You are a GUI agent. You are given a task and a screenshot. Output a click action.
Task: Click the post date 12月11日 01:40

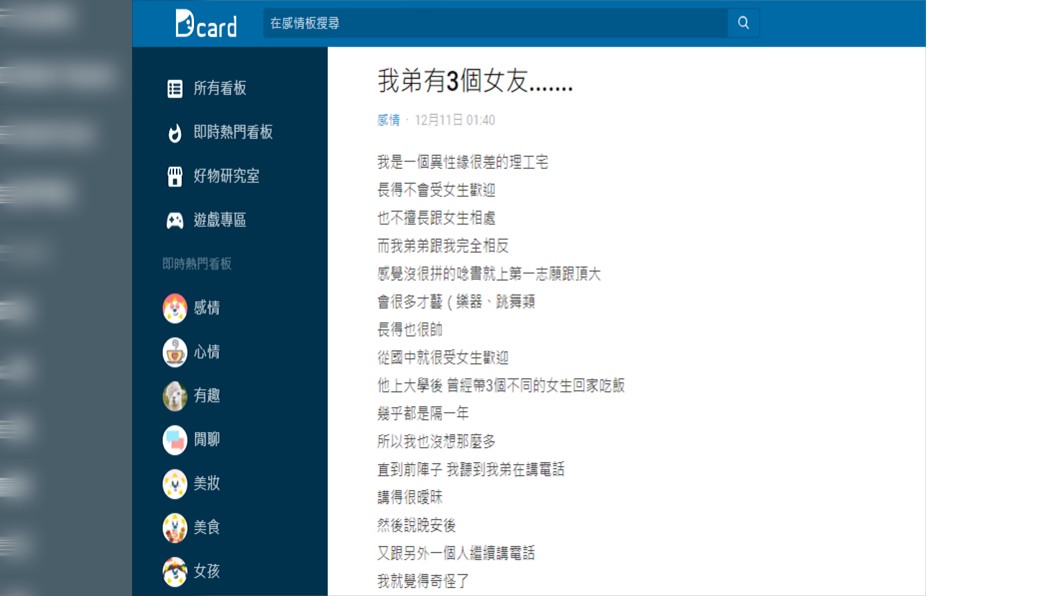[x=454, y=120]
